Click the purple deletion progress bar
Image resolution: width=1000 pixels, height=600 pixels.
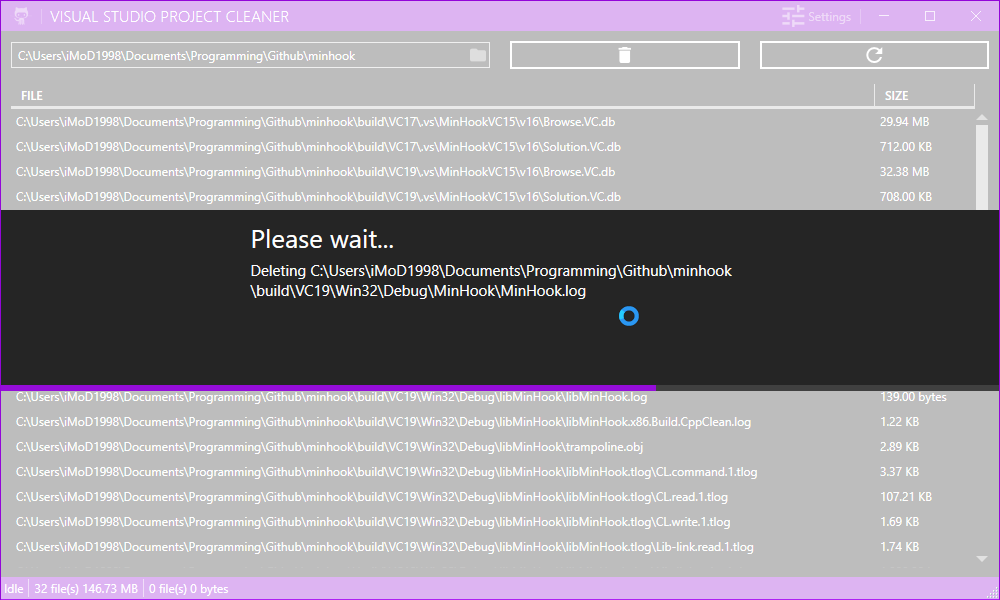click(x=328, y=388)
